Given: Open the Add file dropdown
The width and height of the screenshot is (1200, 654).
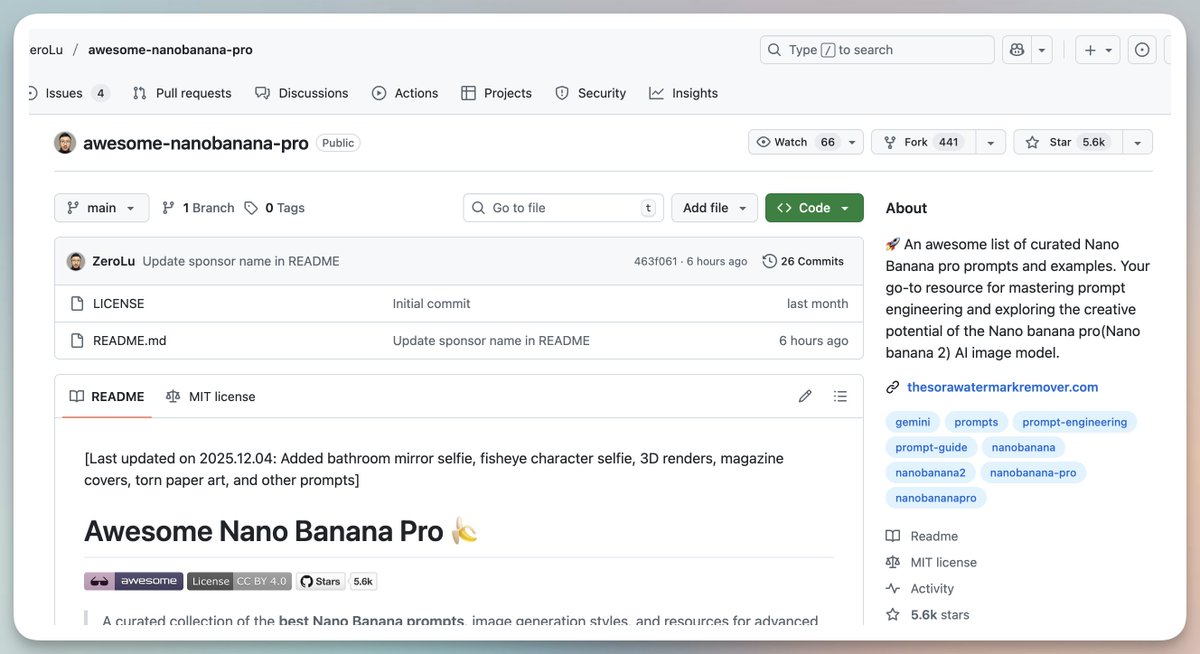Looking at the screenshot, I should [714, 208].
